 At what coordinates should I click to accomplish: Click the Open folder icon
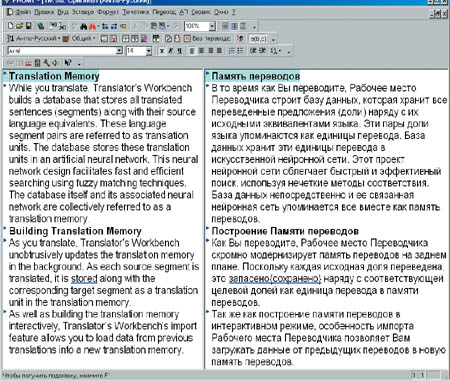point(20,26)
